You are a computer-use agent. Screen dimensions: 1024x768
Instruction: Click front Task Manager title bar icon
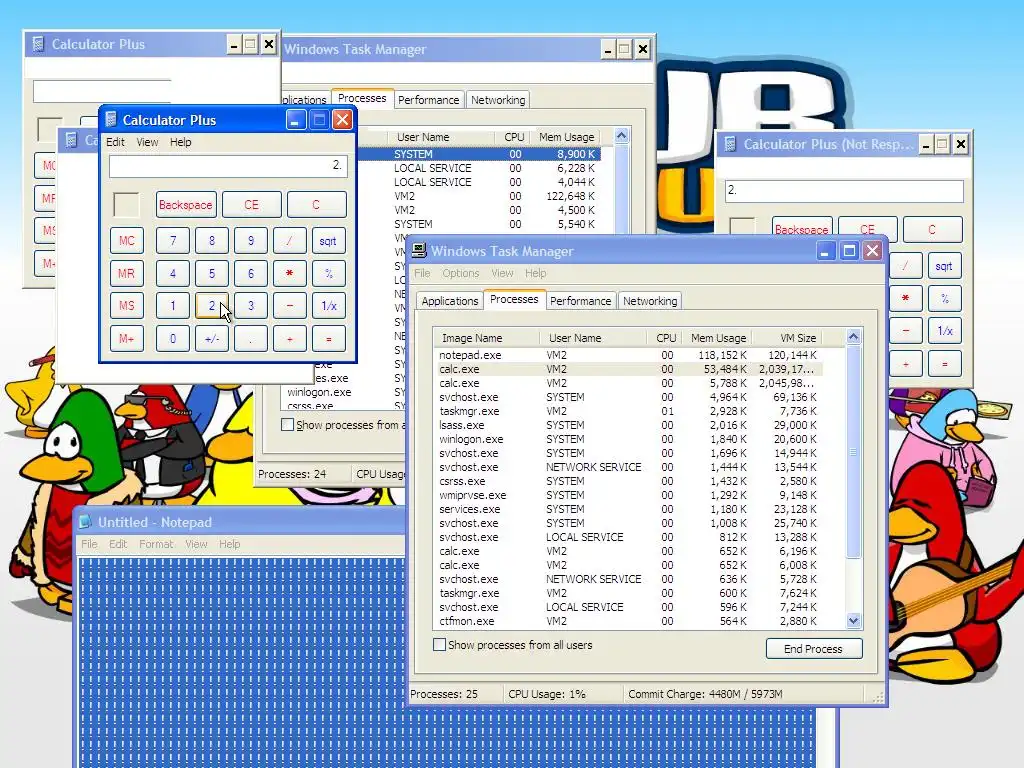(x=419, y=251)
